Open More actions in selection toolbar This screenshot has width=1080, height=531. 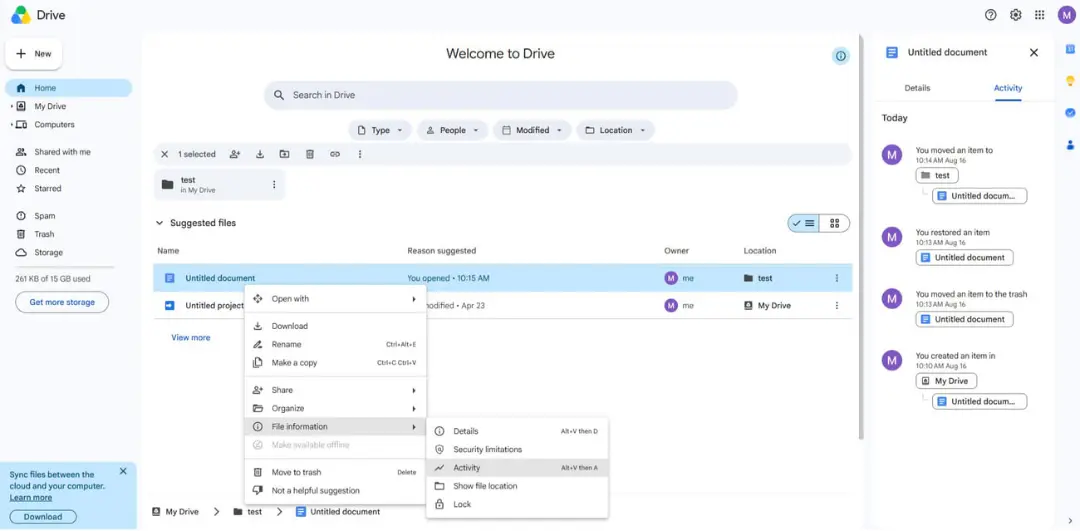coord(360,154)
